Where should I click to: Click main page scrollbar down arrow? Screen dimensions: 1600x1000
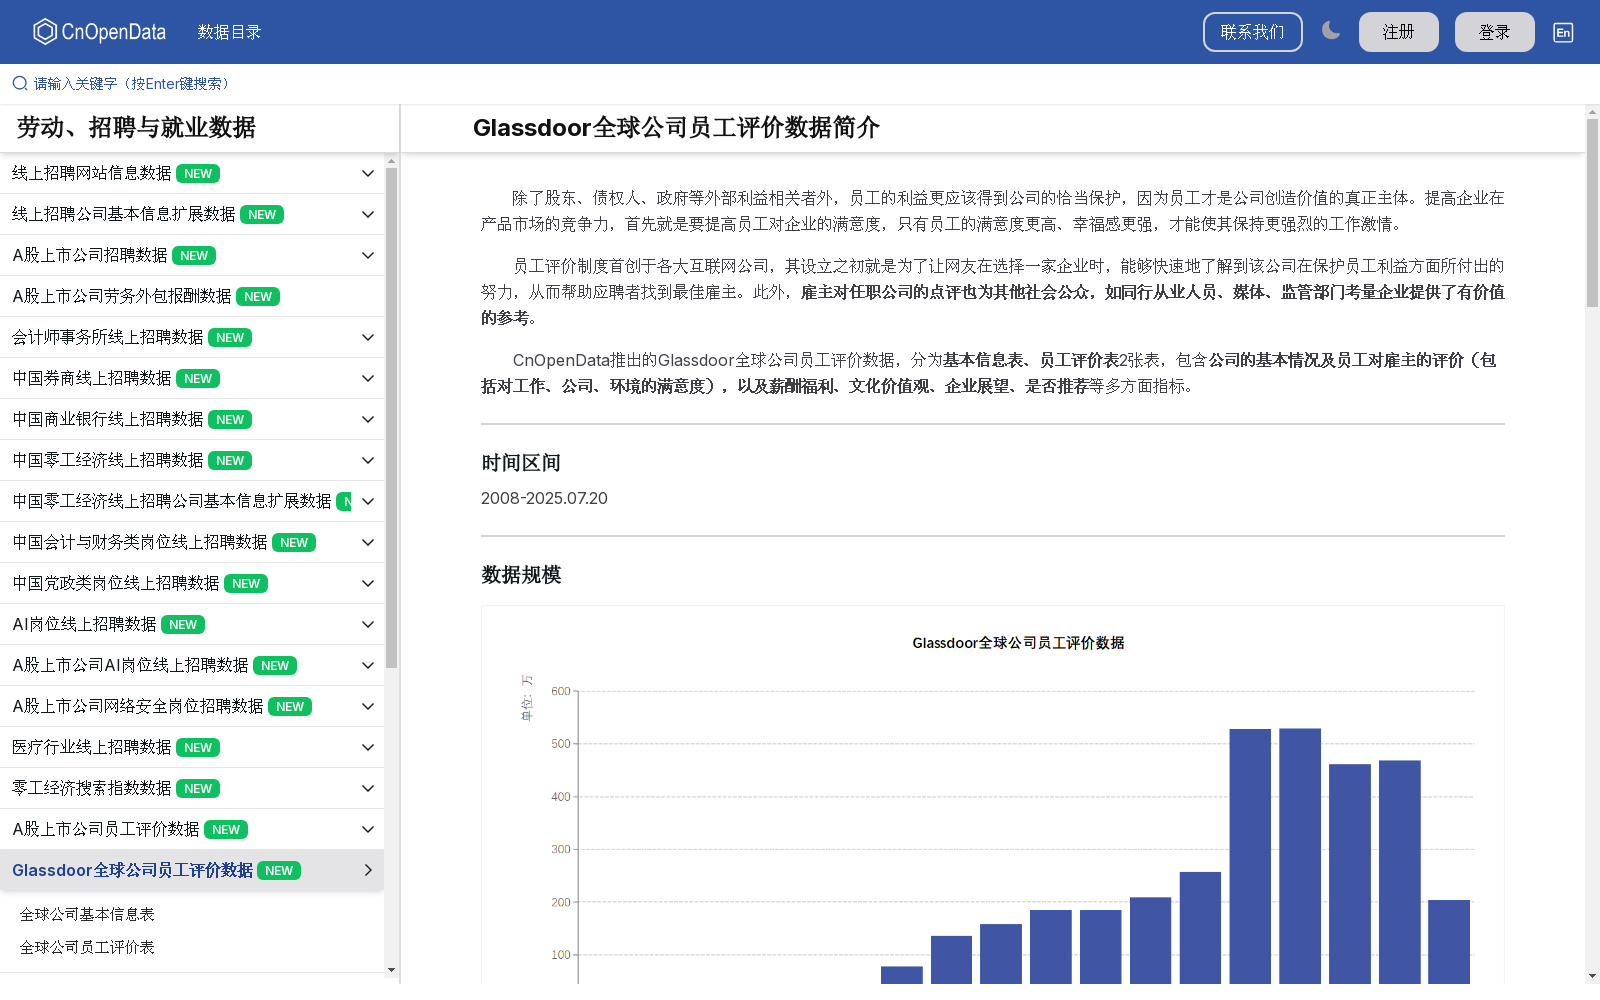pos(1592,976)
